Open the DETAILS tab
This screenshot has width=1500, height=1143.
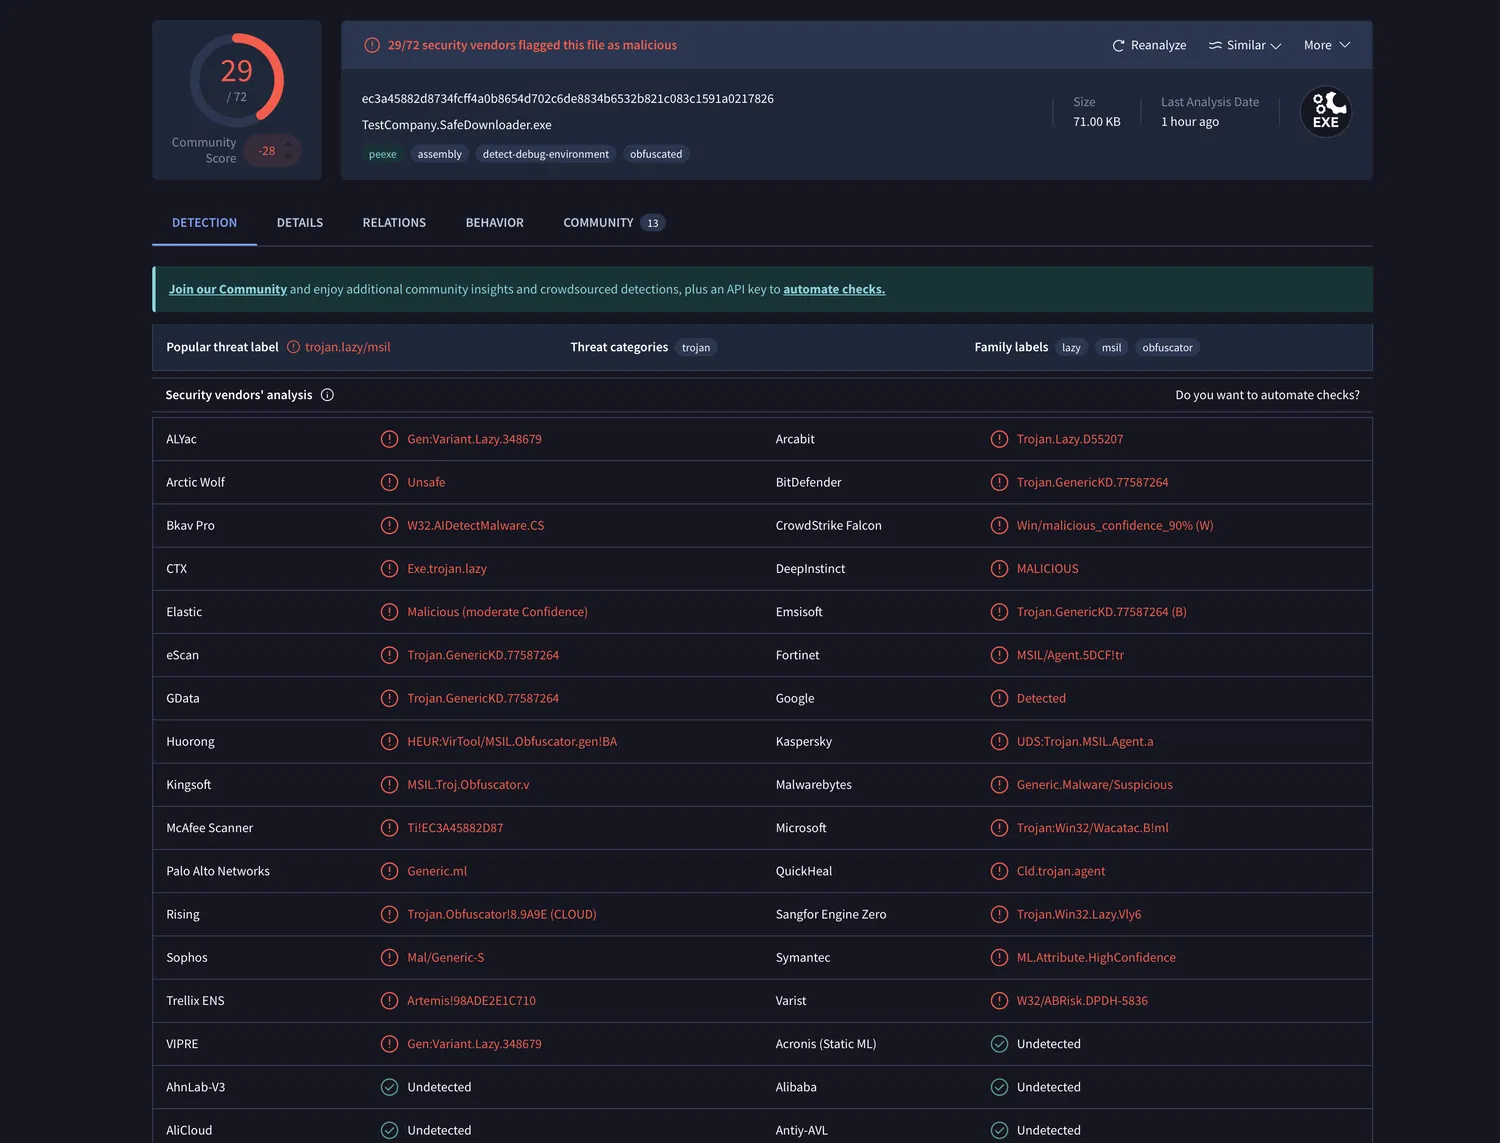[300, 223]
